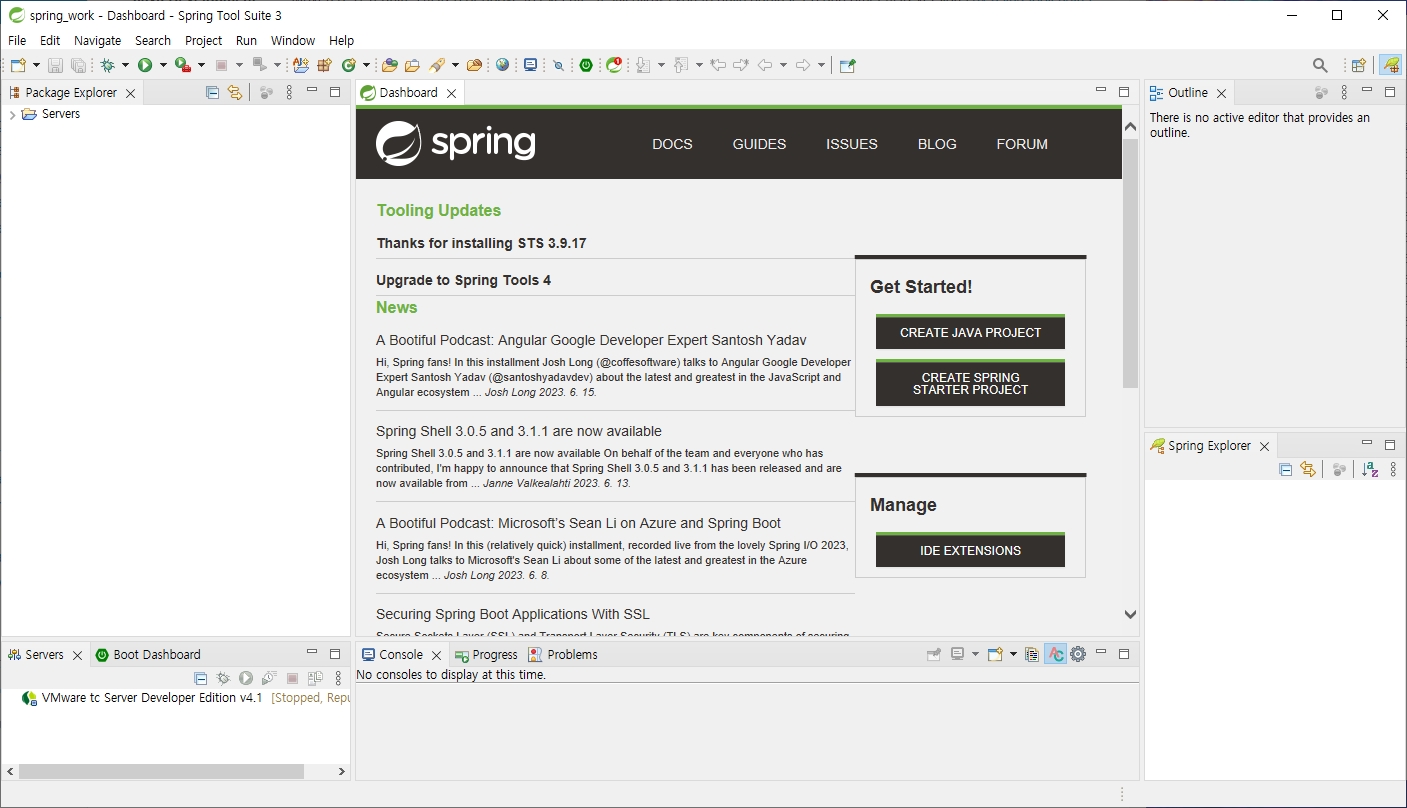Click the New Java Package toolbar icon
Screen dimensions: 1407x808
point(324,65)
